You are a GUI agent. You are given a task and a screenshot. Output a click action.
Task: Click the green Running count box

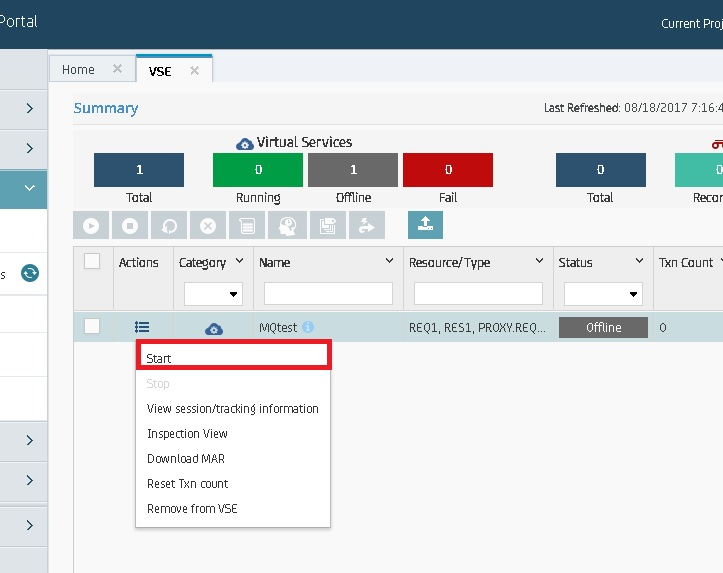(x=258, y=170)
